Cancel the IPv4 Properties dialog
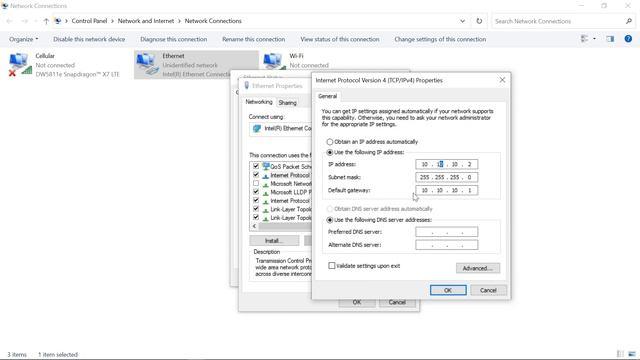640x360 pixels. tap(488, 290)
